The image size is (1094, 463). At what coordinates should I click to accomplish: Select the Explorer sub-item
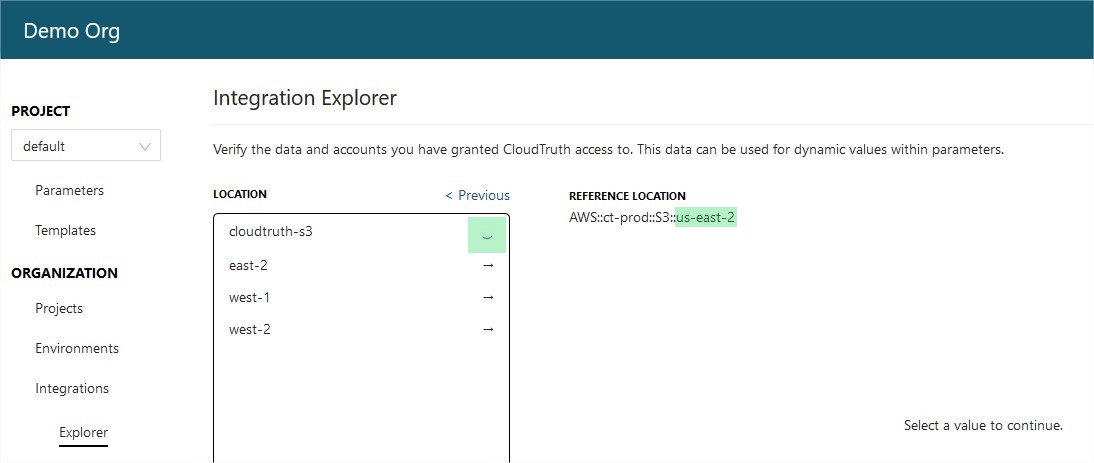[84, 432]
